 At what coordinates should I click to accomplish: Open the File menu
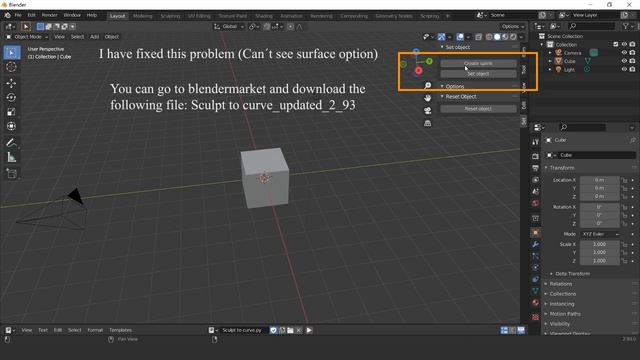[18, 15]
